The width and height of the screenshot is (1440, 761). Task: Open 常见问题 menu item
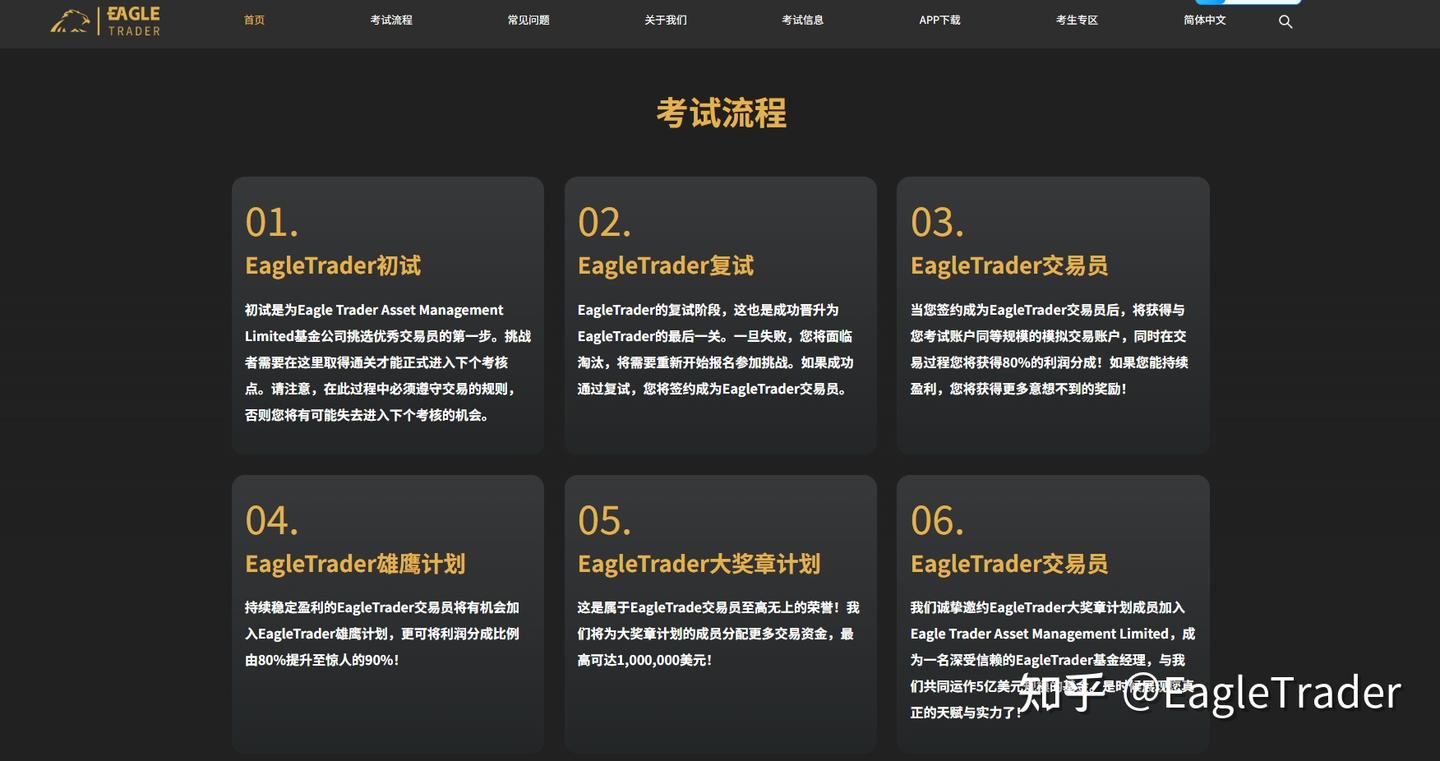click(528, 20)
